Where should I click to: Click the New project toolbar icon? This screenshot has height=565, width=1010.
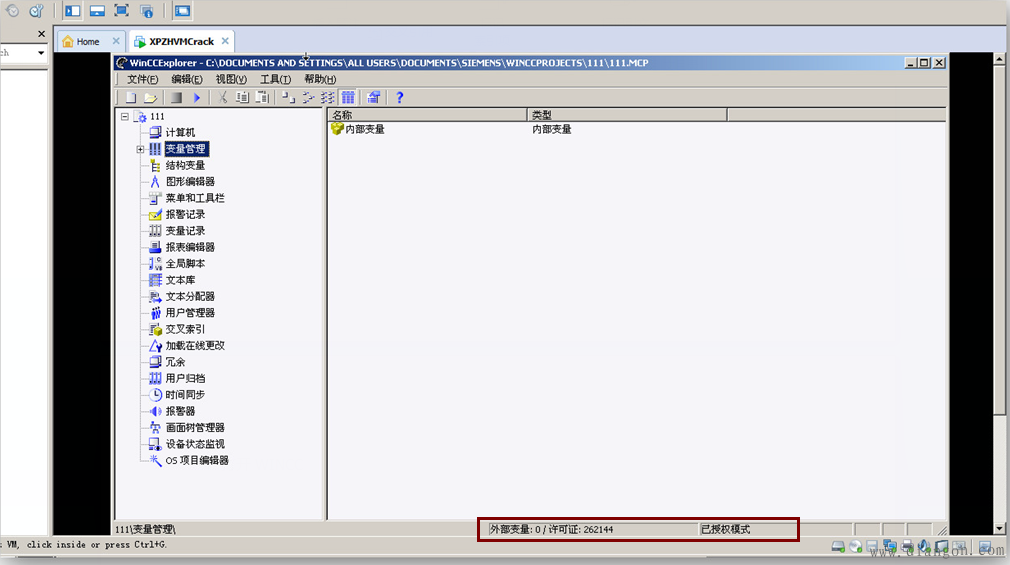(x=131, y=98)
